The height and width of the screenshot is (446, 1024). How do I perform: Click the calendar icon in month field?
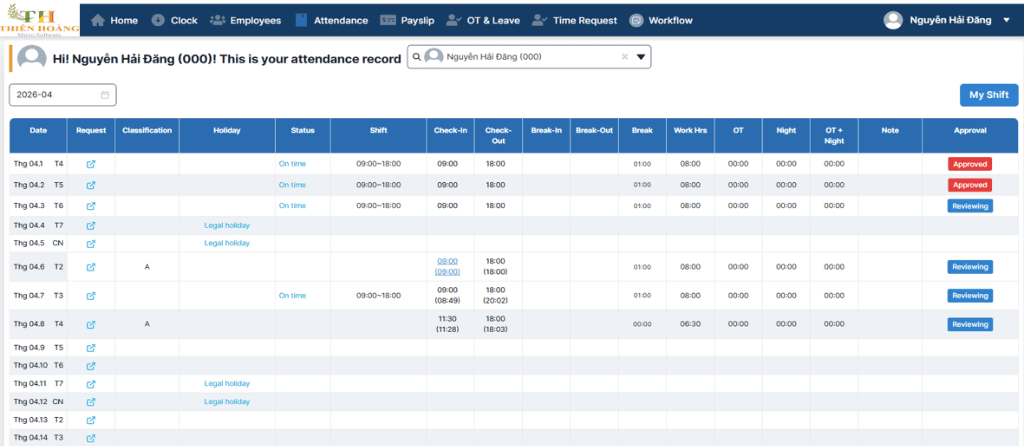pyautogui.click(x=104, y=95)
